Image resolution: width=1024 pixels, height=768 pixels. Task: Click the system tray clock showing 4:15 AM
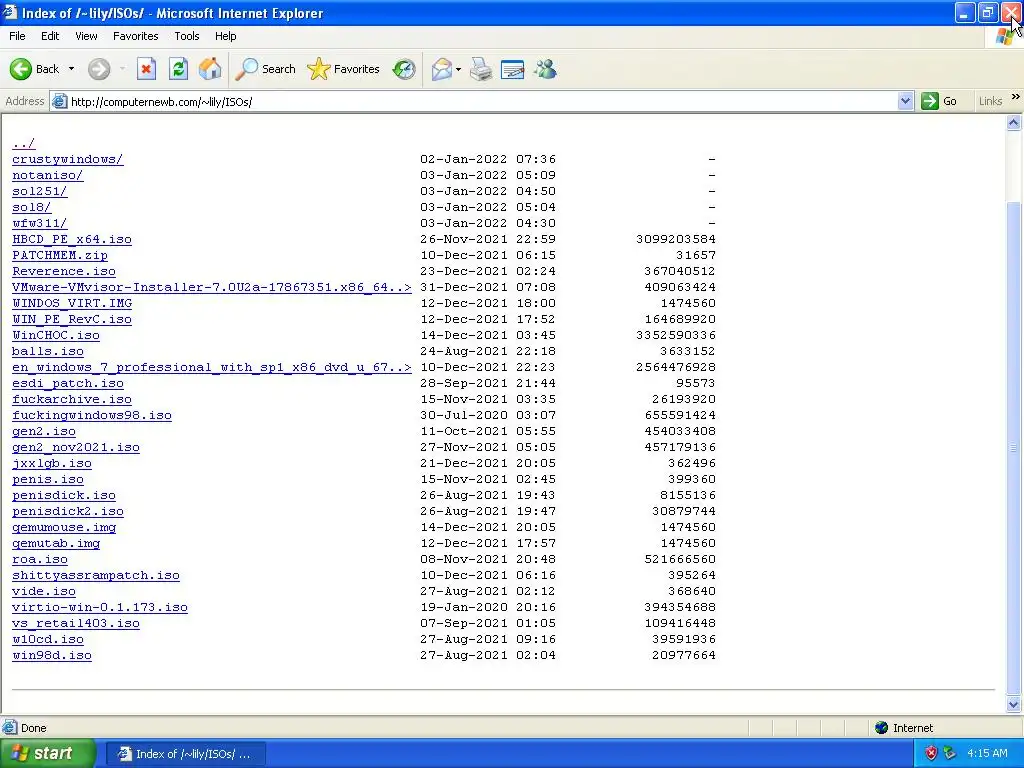coord(987,753)
